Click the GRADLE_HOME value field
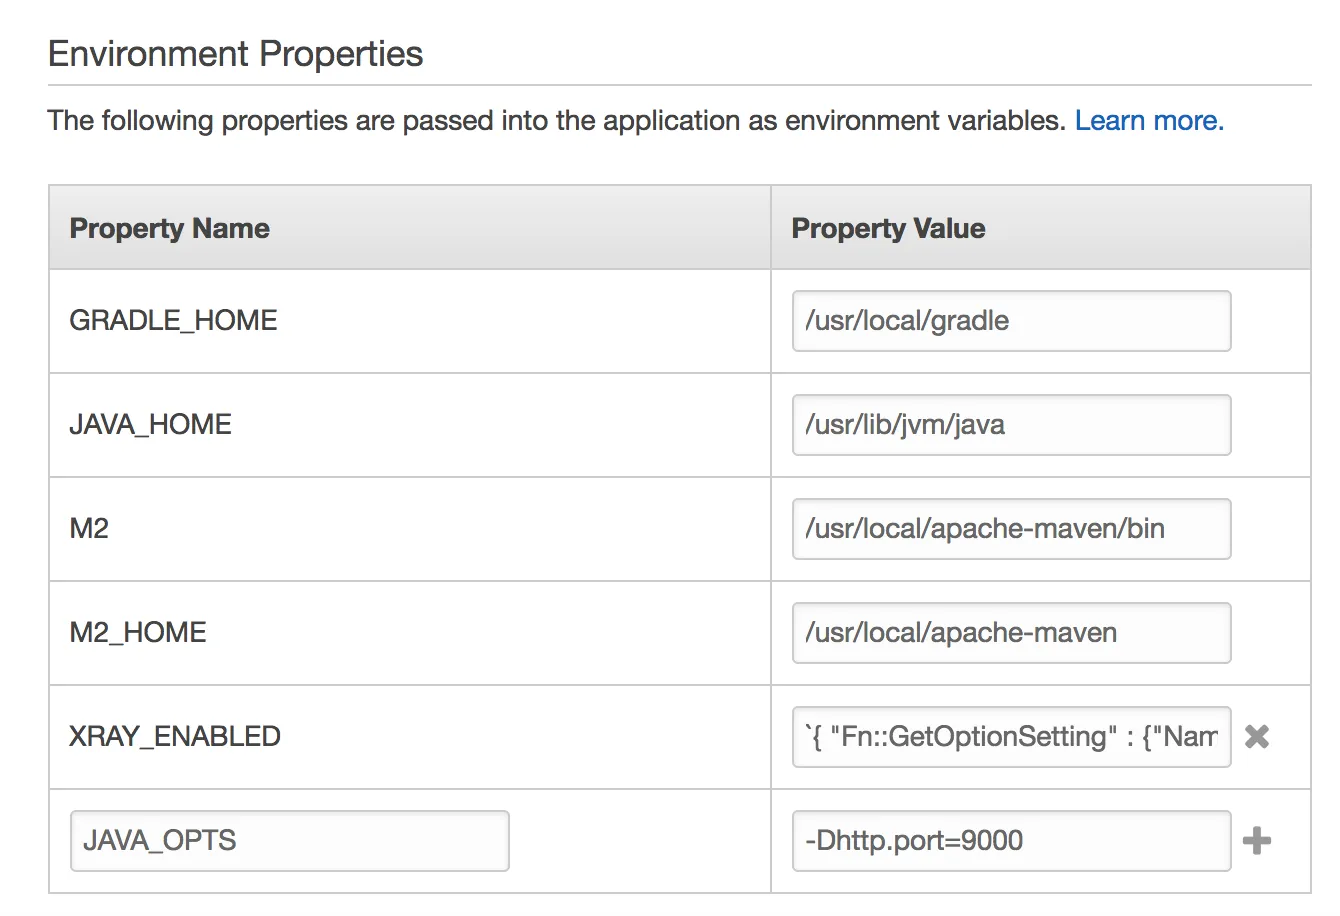The image size is (1340, 916). pyautogui.click(x=1011, y=321)
